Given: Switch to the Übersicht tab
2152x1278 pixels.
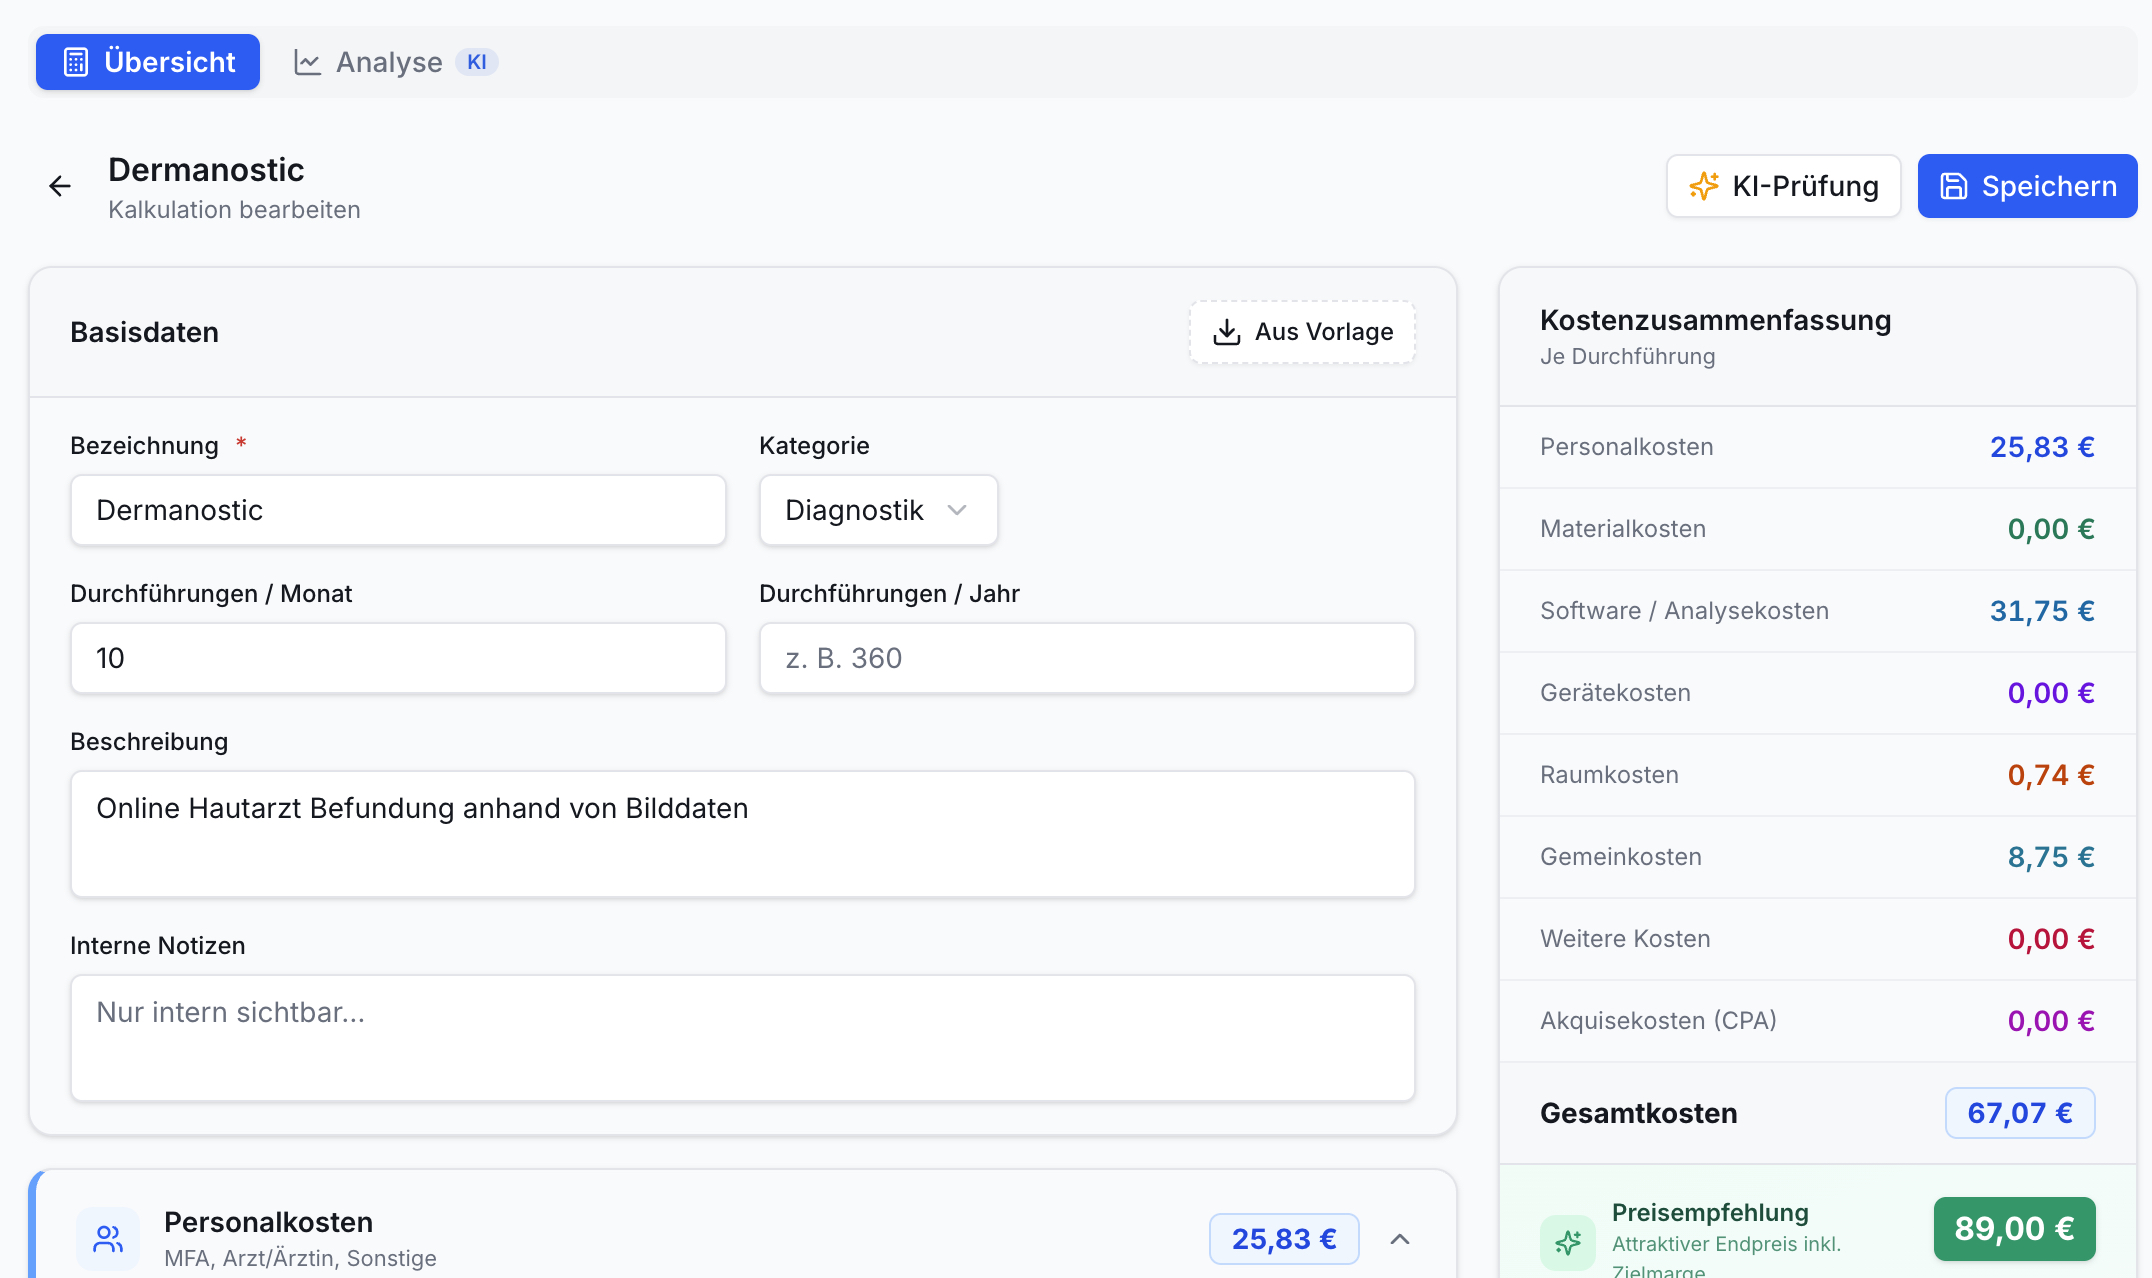Looking at the screenshot, I should [x=148, y=62].
